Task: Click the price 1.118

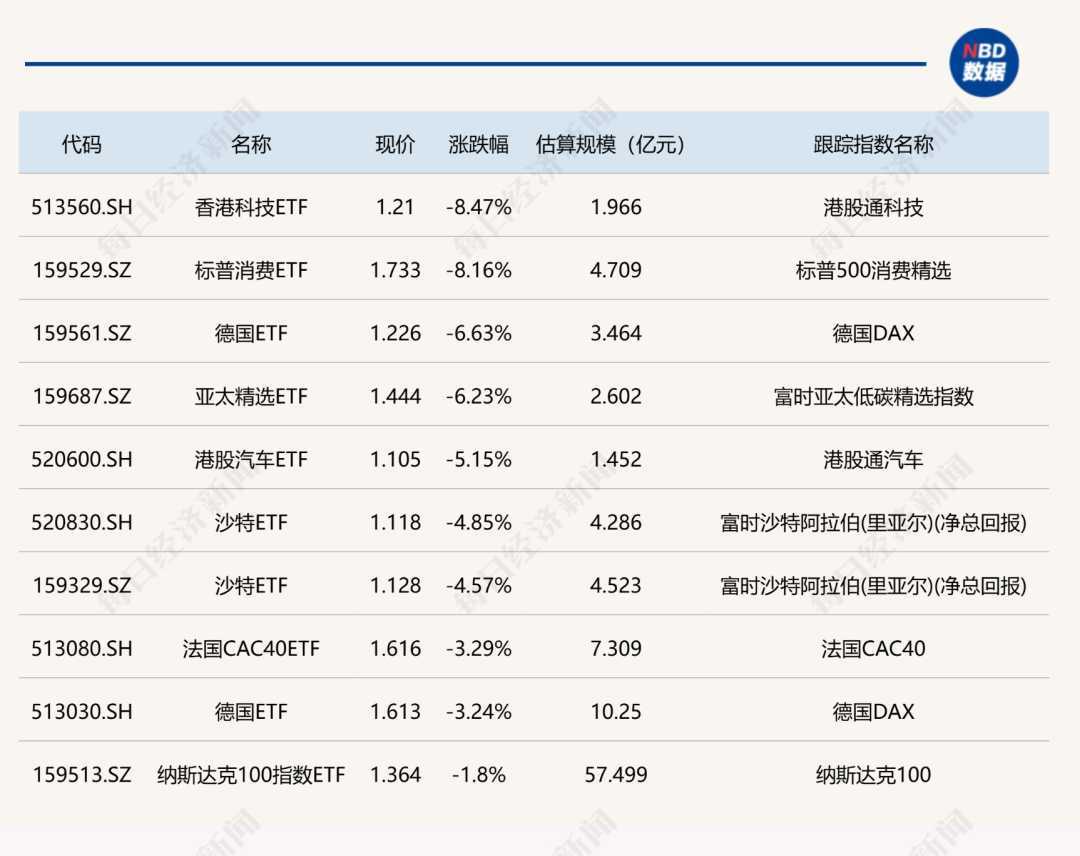Action: pos(395,523)
